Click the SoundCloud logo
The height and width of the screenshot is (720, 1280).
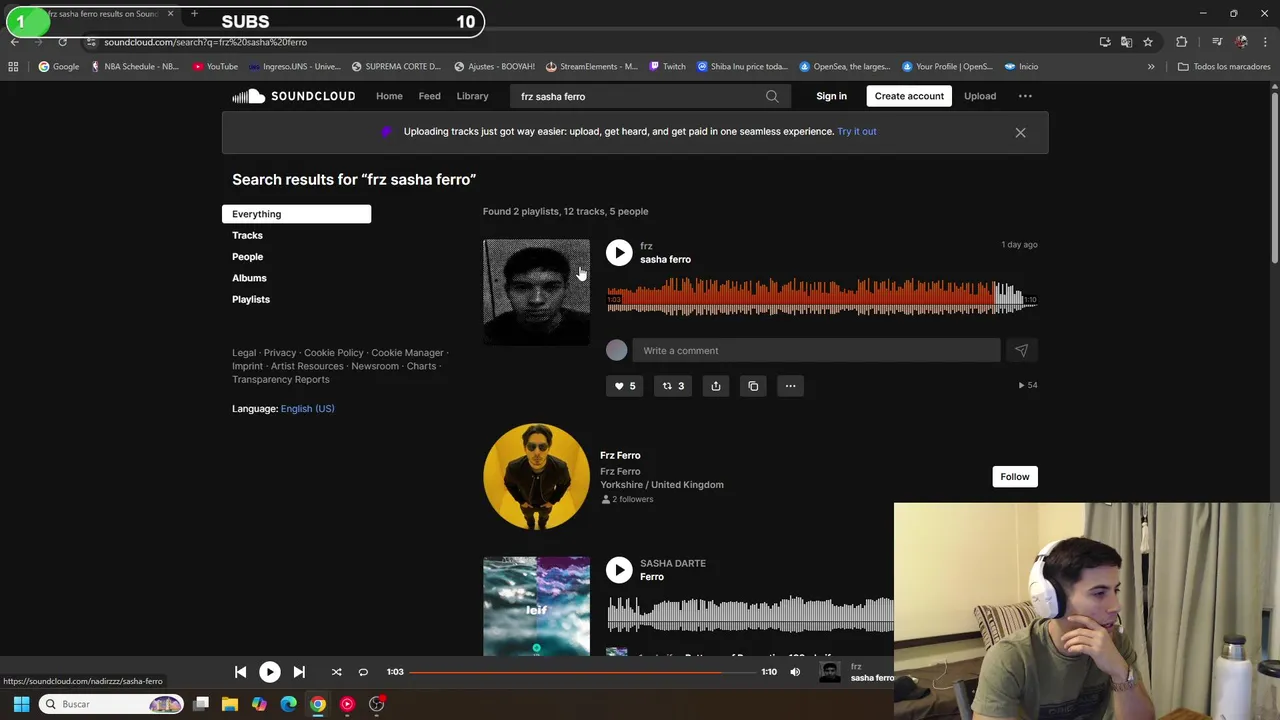[293, 96]
